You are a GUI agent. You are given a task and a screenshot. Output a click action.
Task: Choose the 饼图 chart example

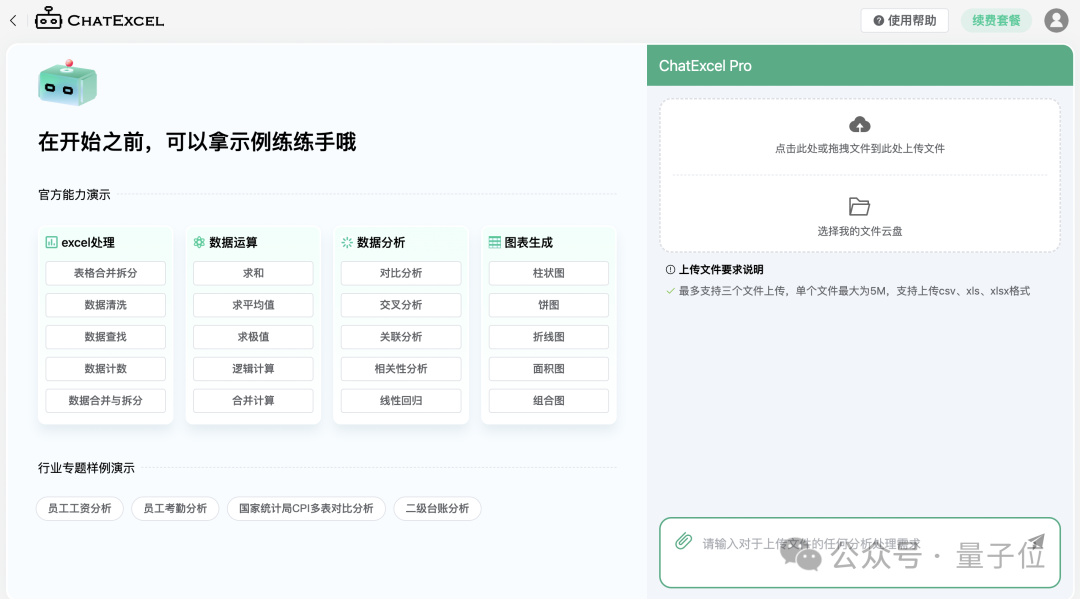(x=549, y=305)
